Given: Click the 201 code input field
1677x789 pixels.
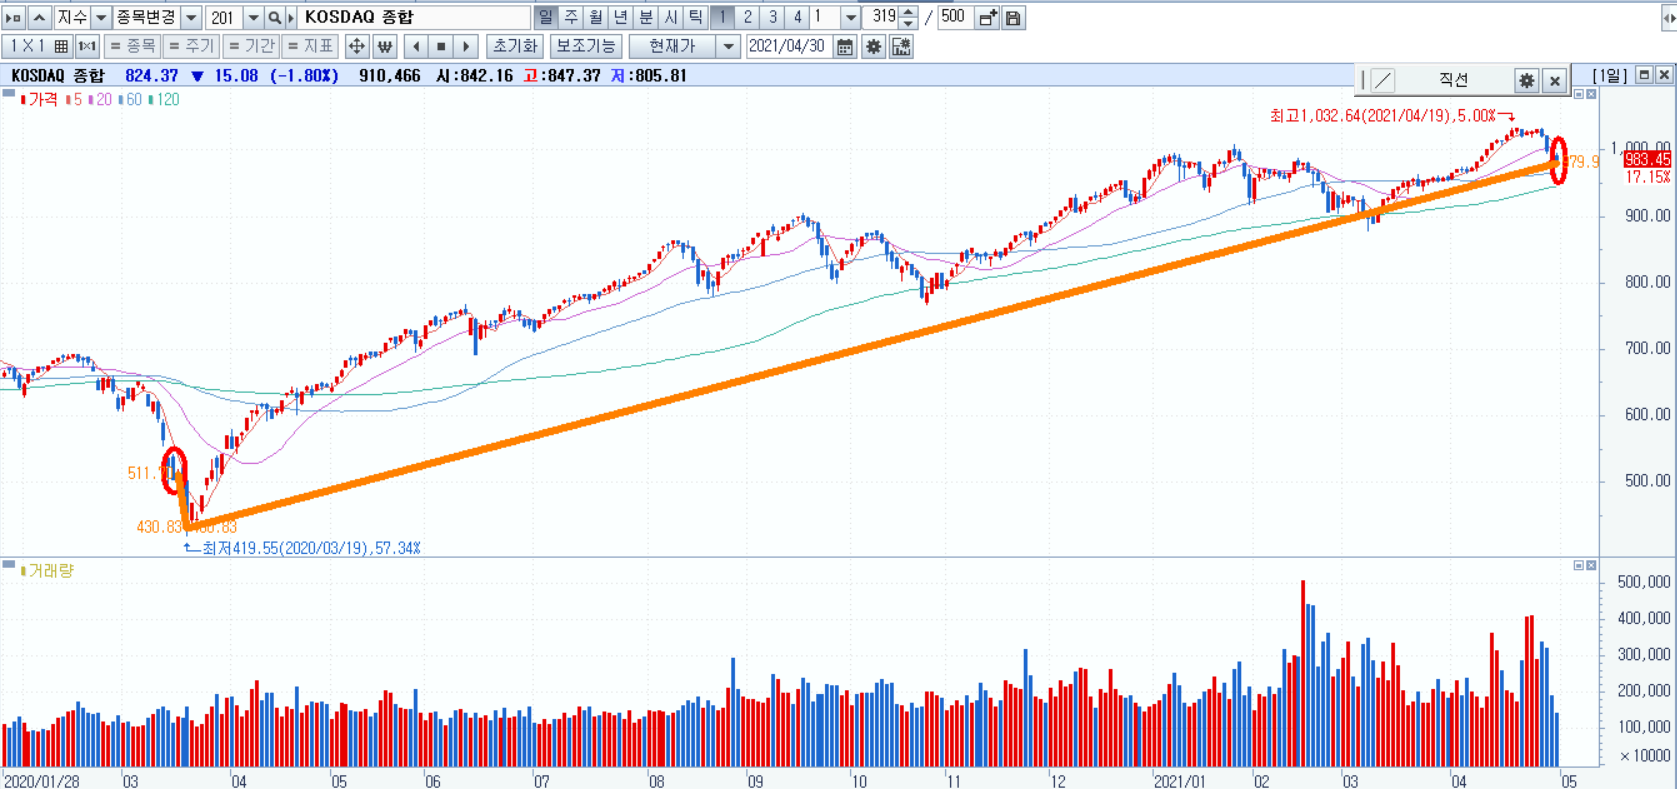Looking at the screenshot, I should 224,18.
